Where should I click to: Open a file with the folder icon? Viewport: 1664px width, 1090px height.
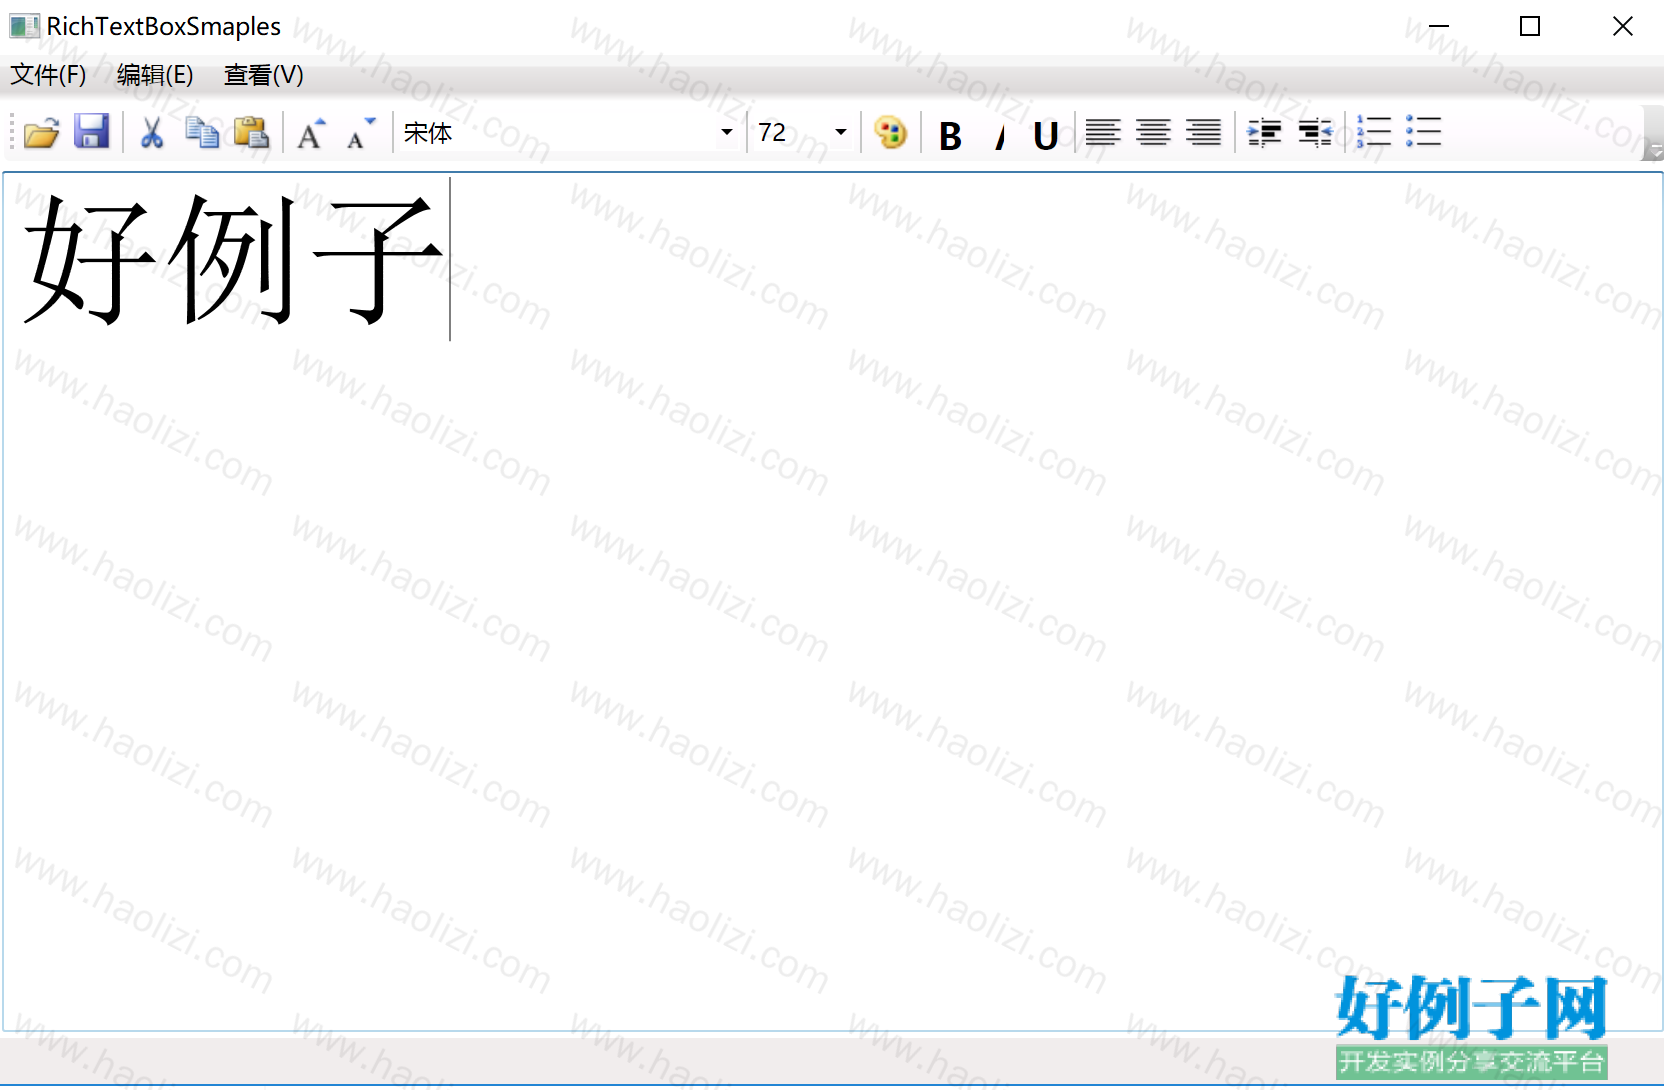tap(42, 132)
